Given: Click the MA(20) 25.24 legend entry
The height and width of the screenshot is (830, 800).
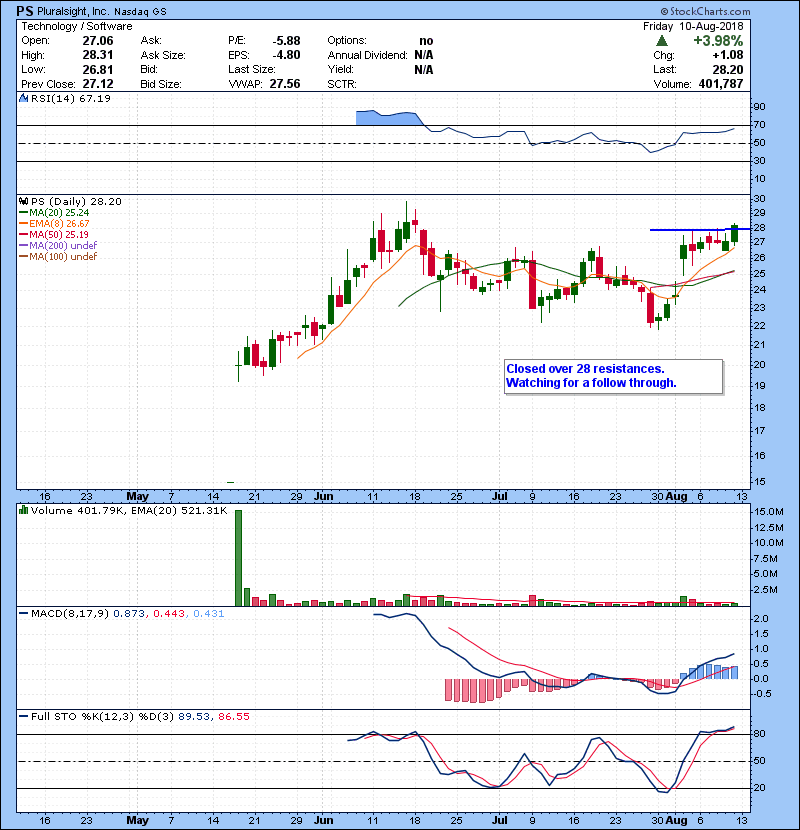Looking at the screenshot, I should 54,212.
